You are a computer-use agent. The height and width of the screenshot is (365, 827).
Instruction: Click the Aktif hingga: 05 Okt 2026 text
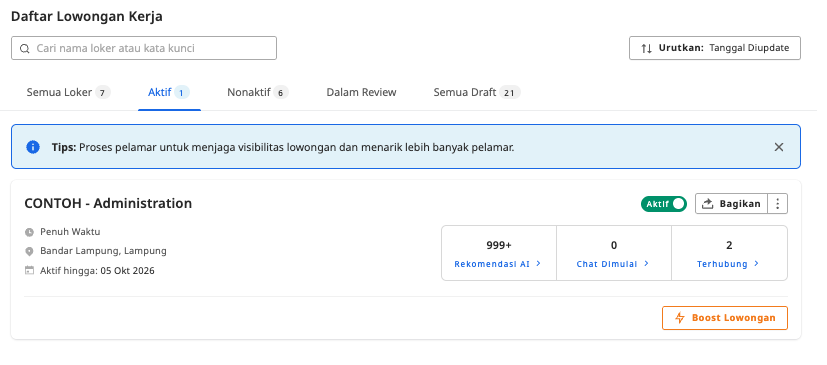coord(98,271)
